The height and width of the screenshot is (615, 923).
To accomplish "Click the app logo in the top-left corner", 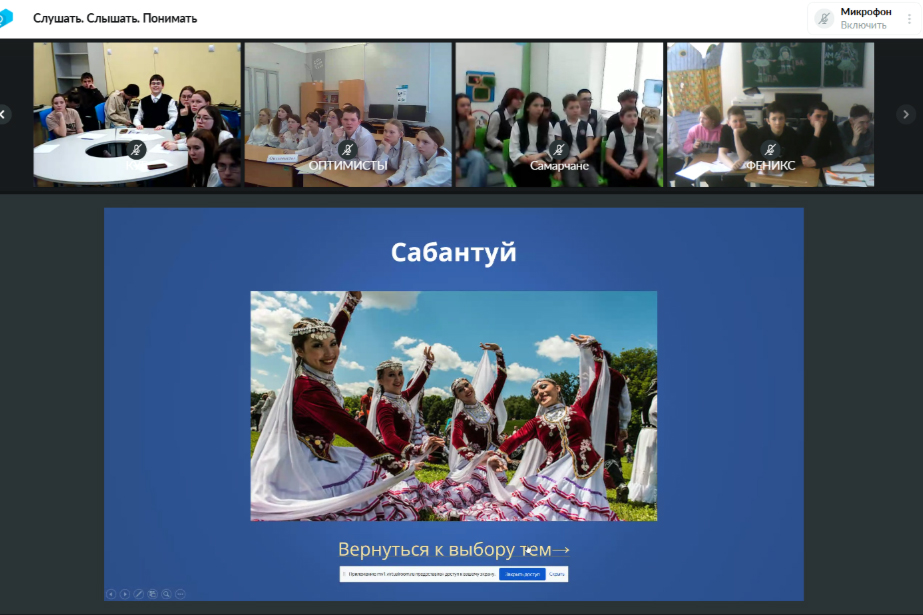I will pyautogui.click(x=6, y=18).
